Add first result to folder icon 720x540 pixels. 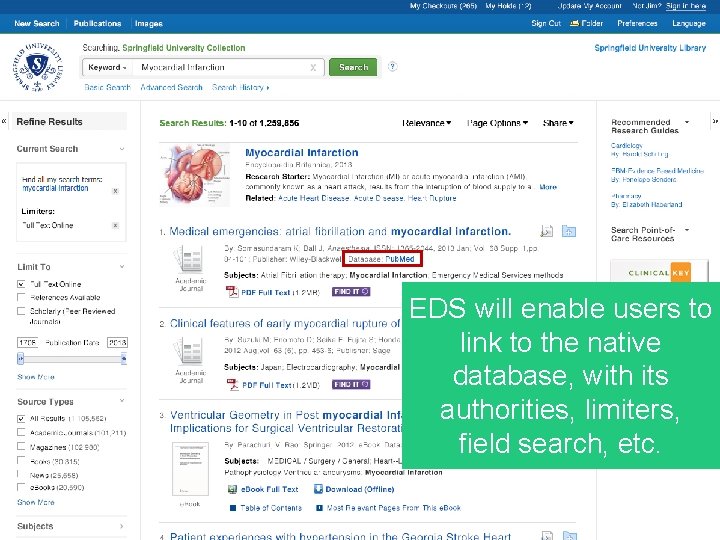(x=568, y=231)
